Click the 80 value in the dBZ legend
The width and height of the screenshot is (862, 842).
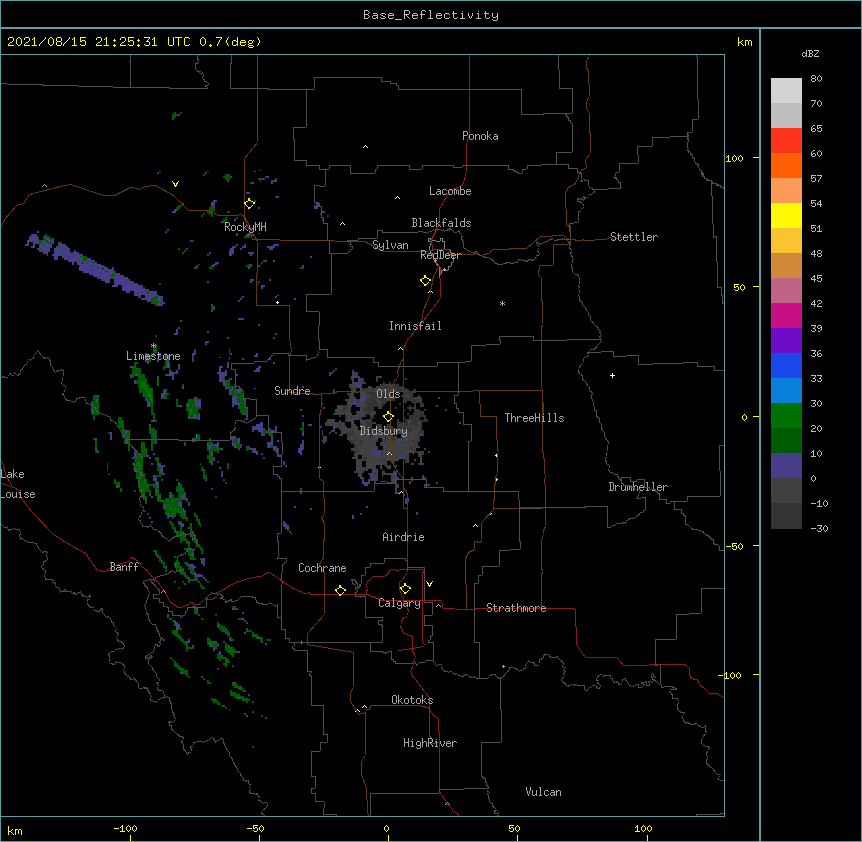tap(816, 79)
